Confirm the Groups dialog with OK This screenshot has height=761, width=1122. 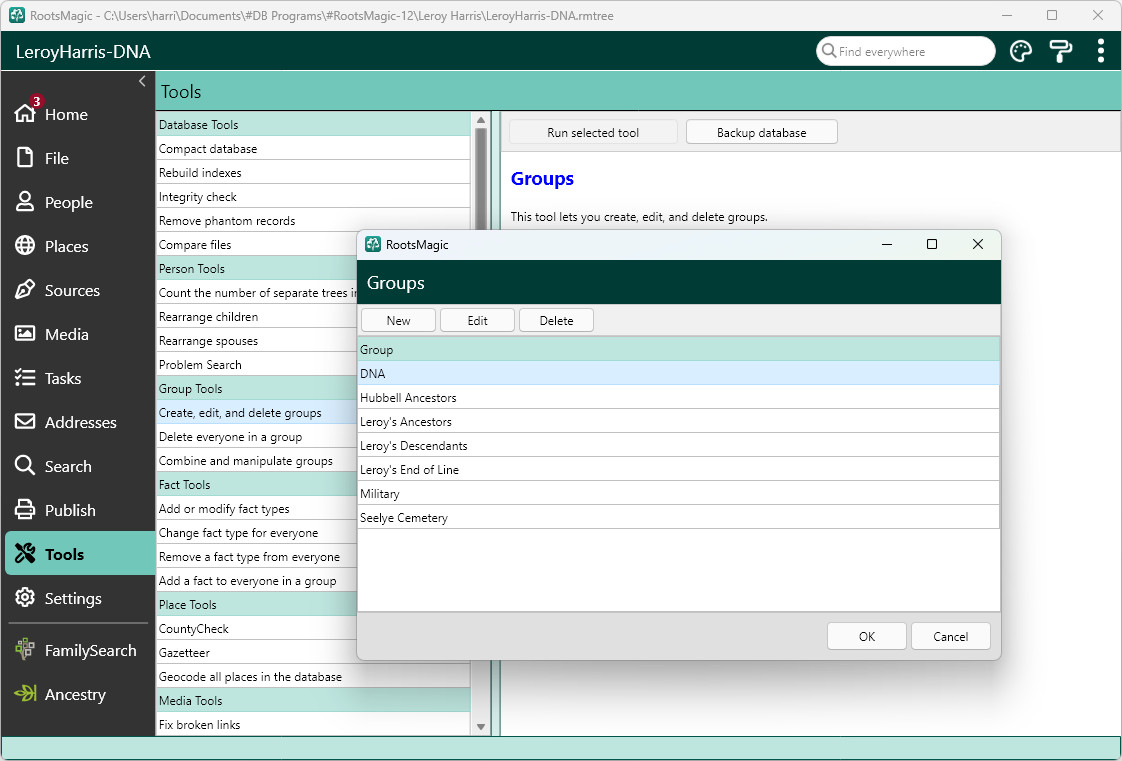coord(867,637)
